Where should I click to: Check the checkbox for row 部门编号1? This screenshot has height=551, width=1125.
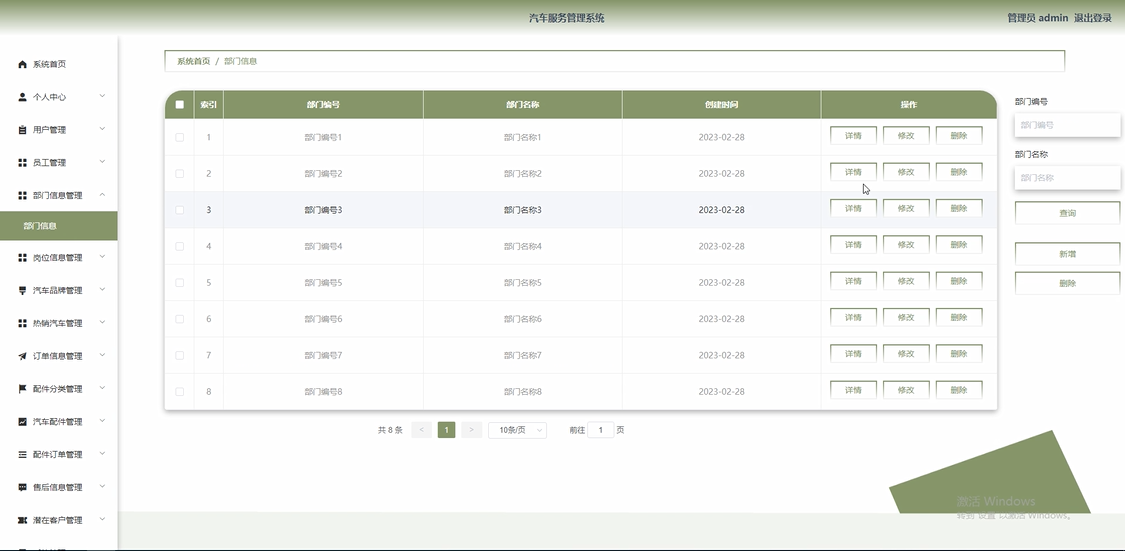179,137
